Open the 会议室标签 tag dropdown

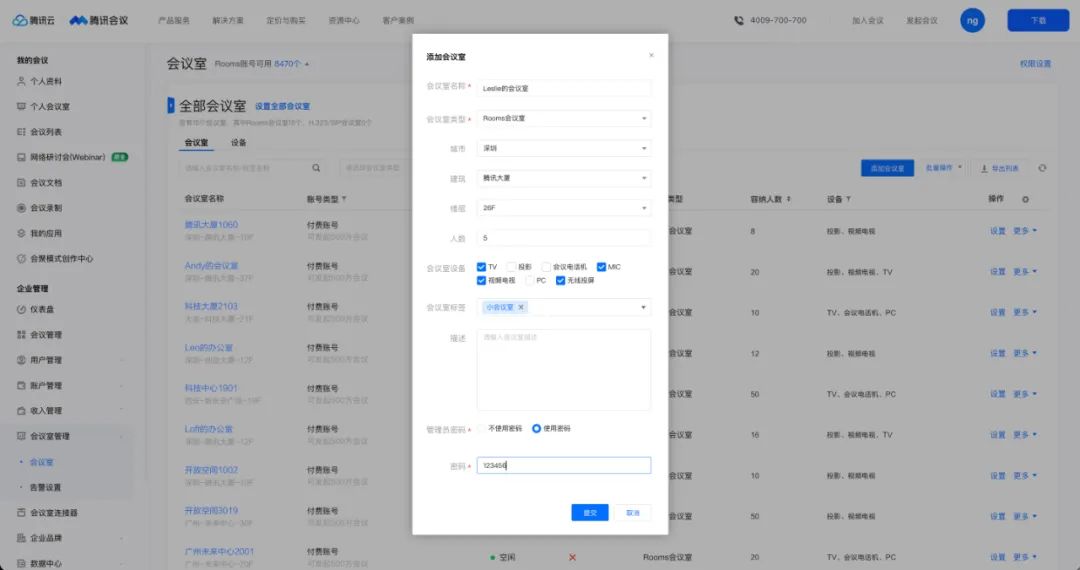click(x=563, y=307)
